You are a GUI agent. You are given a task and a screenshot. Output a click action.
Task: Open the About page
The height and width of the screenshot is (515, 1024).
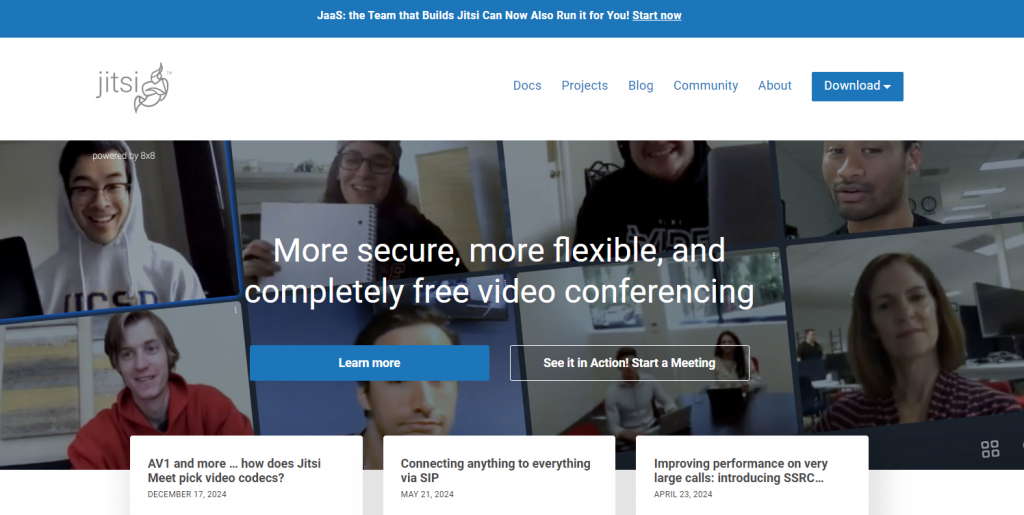pos(775,86)
